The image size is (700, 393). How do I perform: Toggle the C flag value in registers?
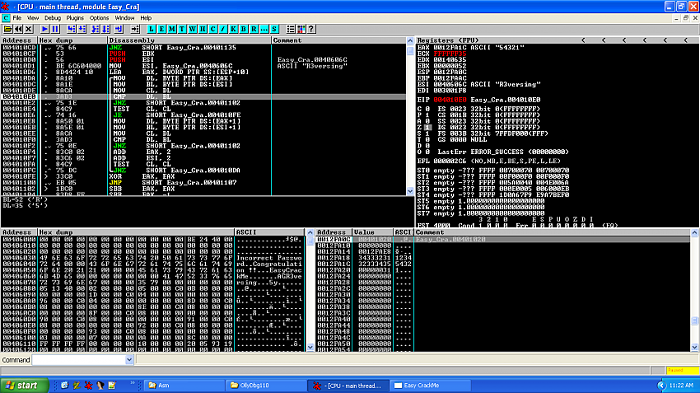click(428, 109)
